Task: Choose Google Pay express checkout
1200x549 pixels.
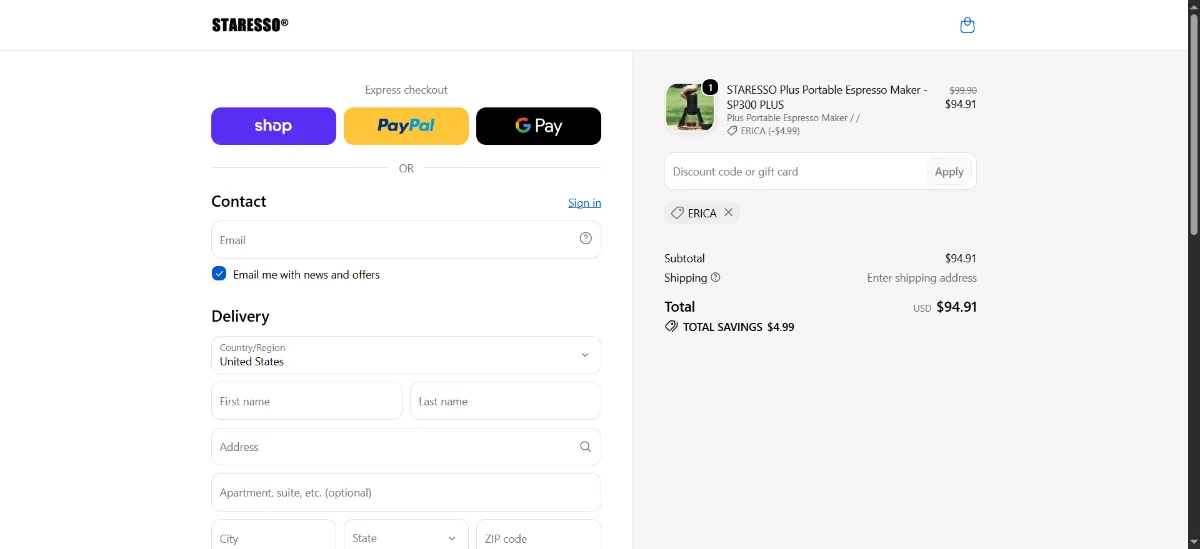Action: coord(538,126)
